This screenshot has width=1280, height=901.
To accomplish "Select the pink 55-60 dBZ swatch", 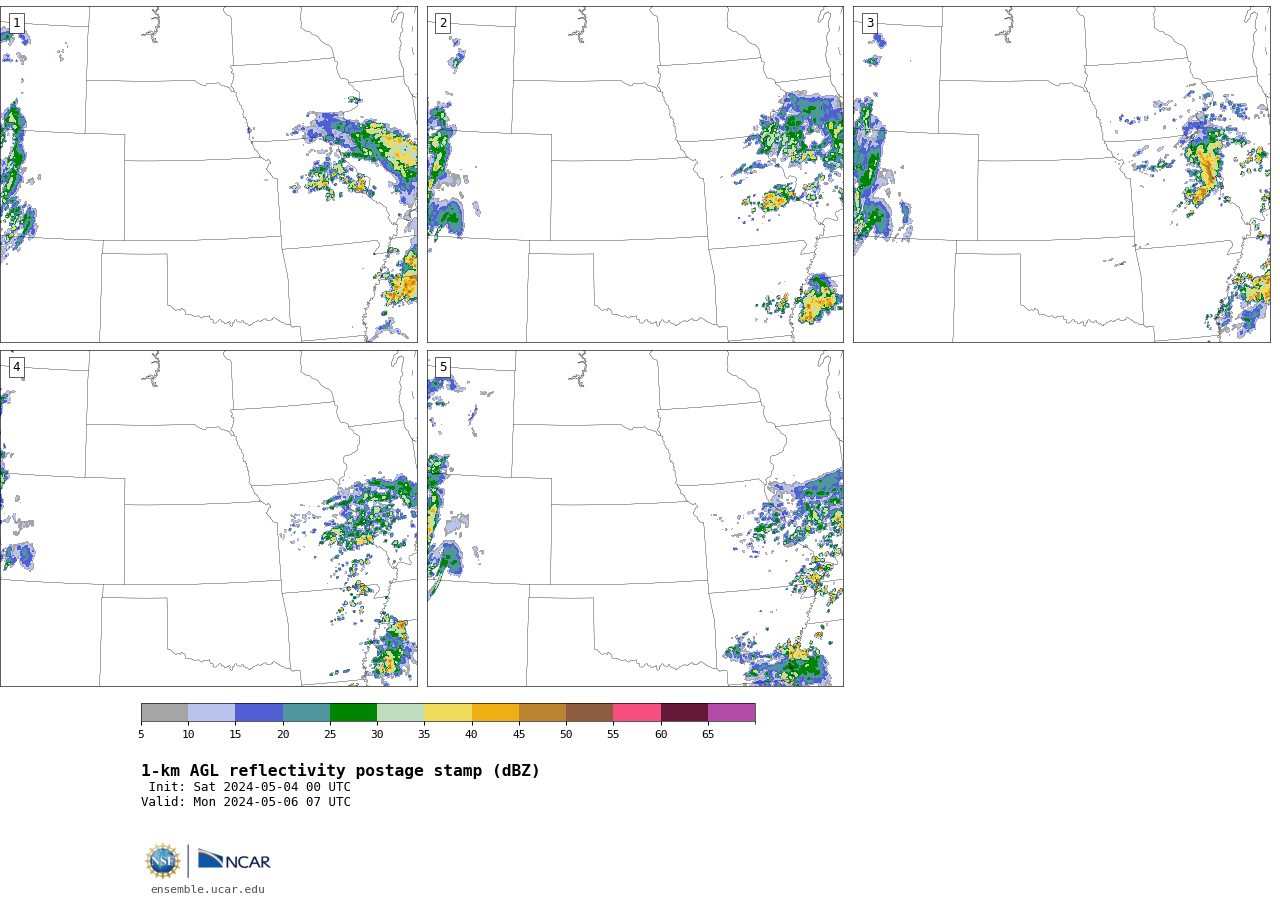I will (637, 713).
